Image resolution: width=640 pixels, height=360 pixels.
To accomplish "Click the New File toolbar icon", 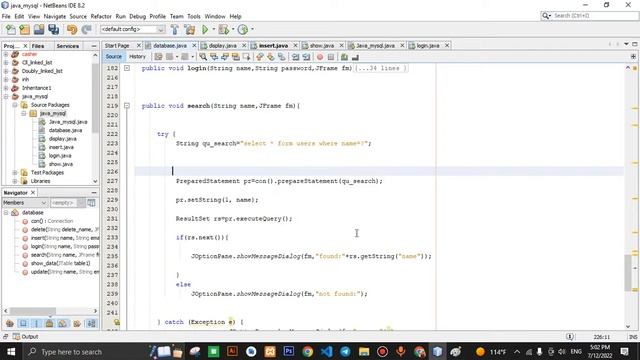I will pyautogui.click(x=11, y=29).
